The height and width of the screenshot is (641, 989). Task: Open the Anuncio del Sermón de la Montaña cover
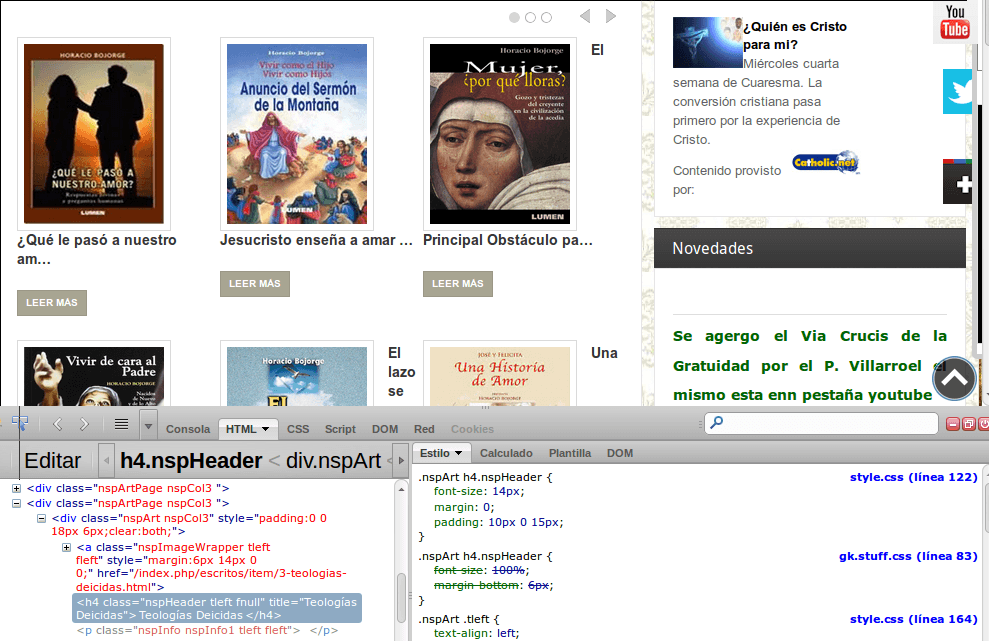[x=297, y=134]
